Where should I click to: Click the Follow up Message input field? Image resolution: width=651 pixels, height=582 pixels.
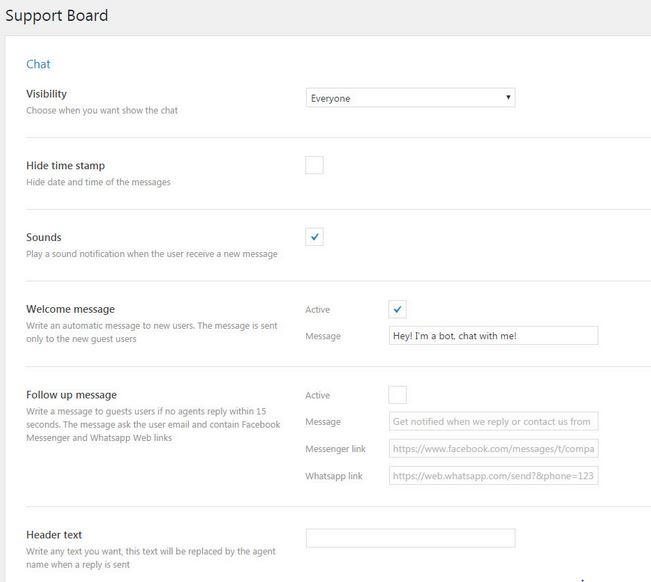tap(493, 421)
